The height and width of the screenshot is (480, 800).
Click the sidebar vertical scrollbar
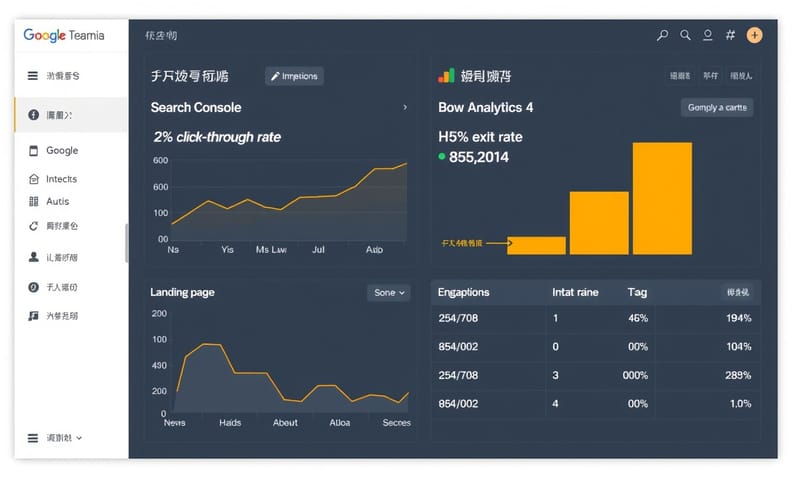tap(126, 242)
